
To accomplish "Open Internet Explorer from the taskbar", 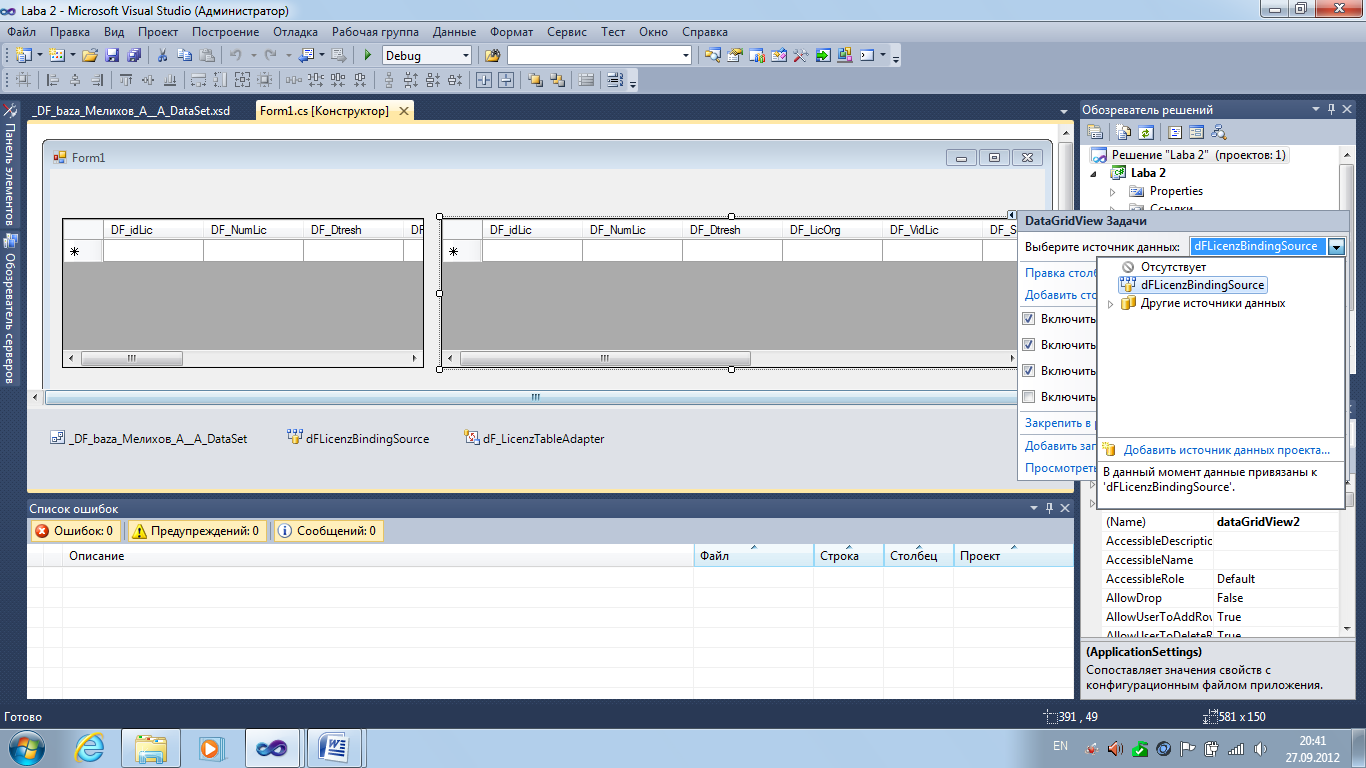I will [90, 747].
